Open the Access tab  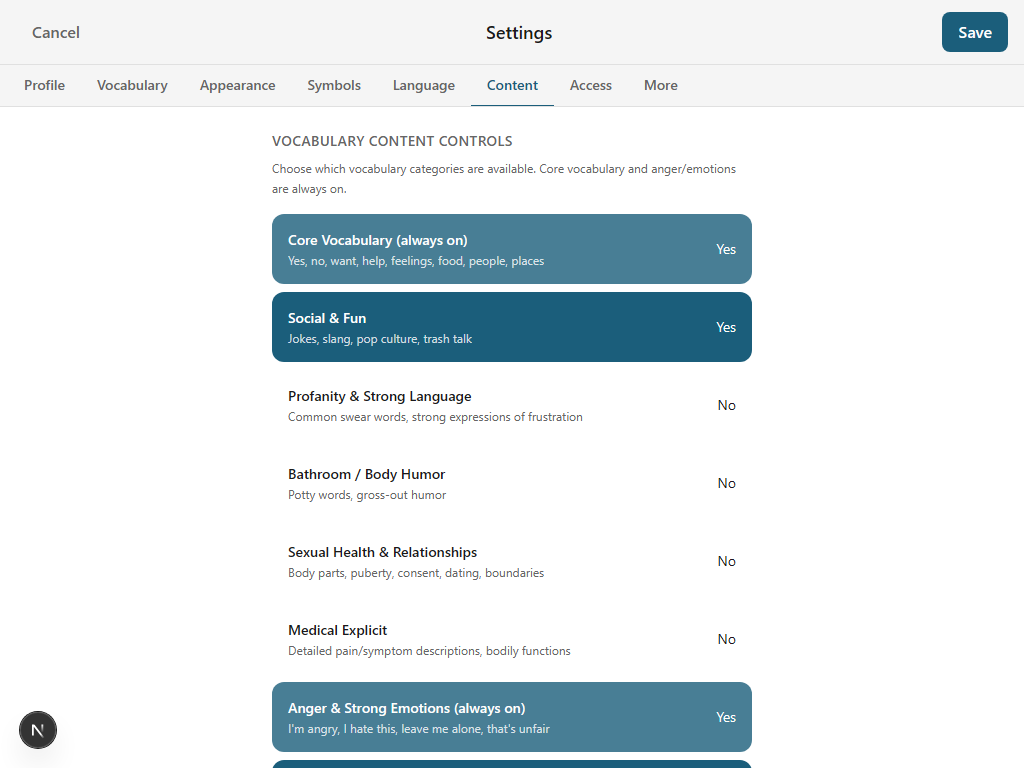590,85
